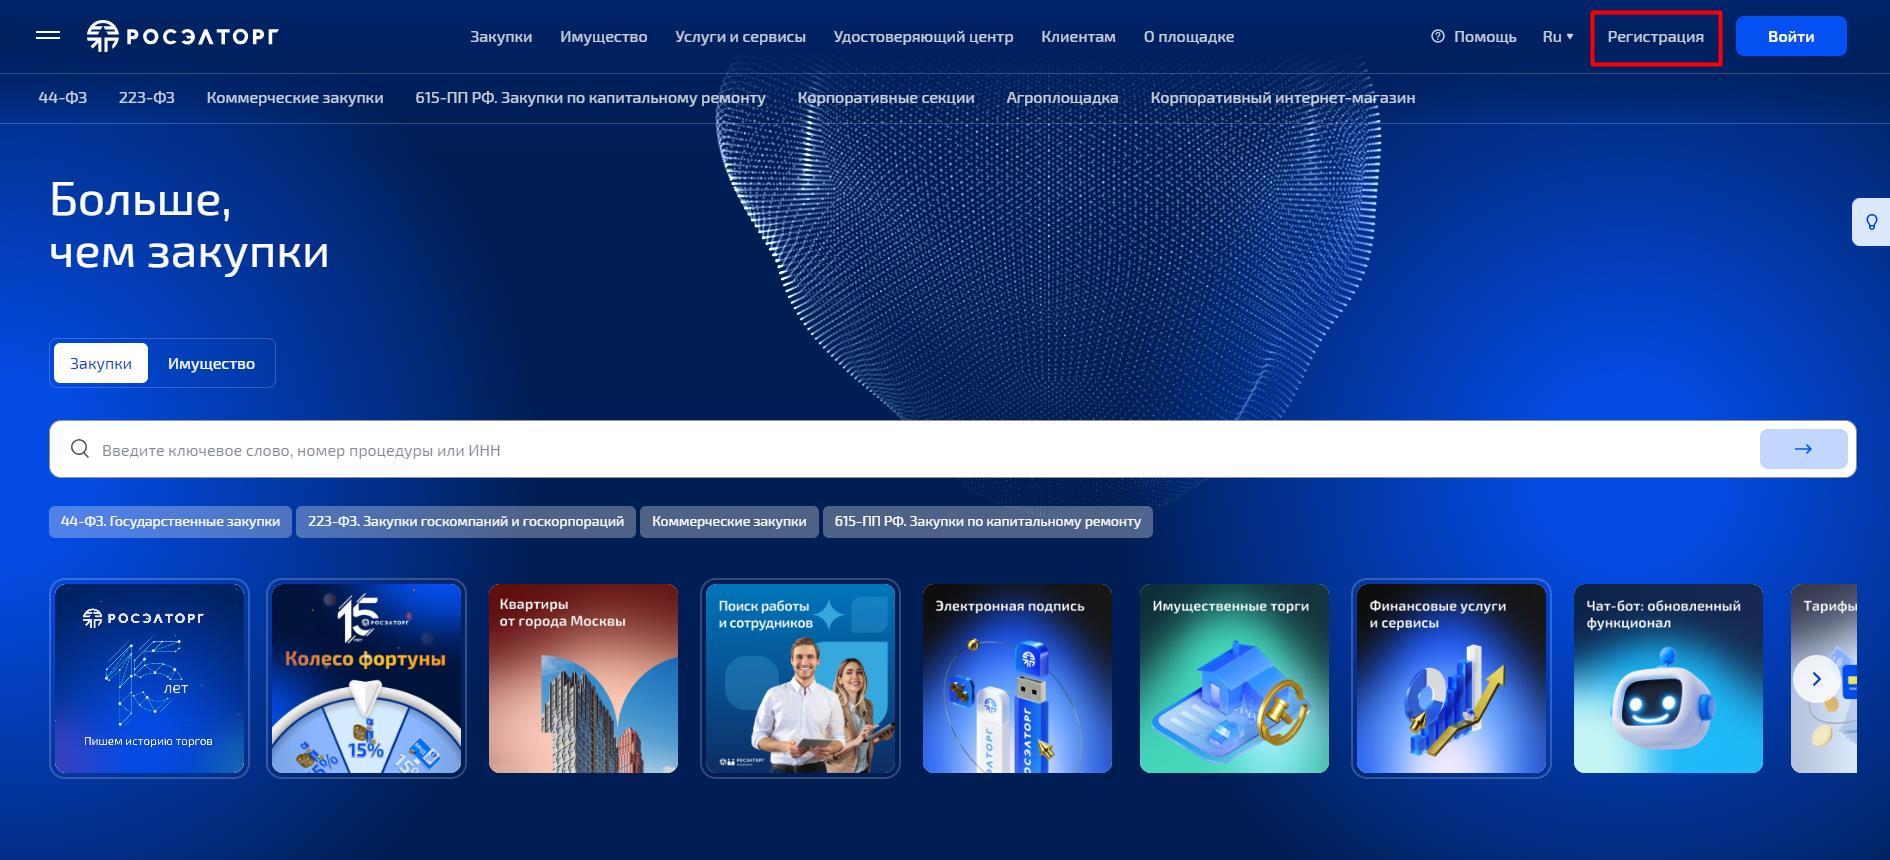Open Финансовые услуги и сервисы card
Viewport: 1890px width, 860px height.
(1451, 678)
